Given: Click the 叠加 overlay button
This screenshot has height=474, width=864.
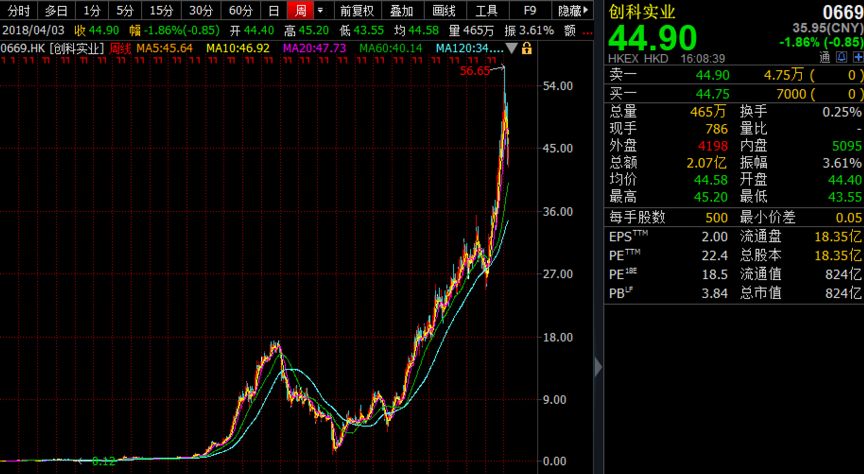Looking at the screenshot, I should point(401,10).
